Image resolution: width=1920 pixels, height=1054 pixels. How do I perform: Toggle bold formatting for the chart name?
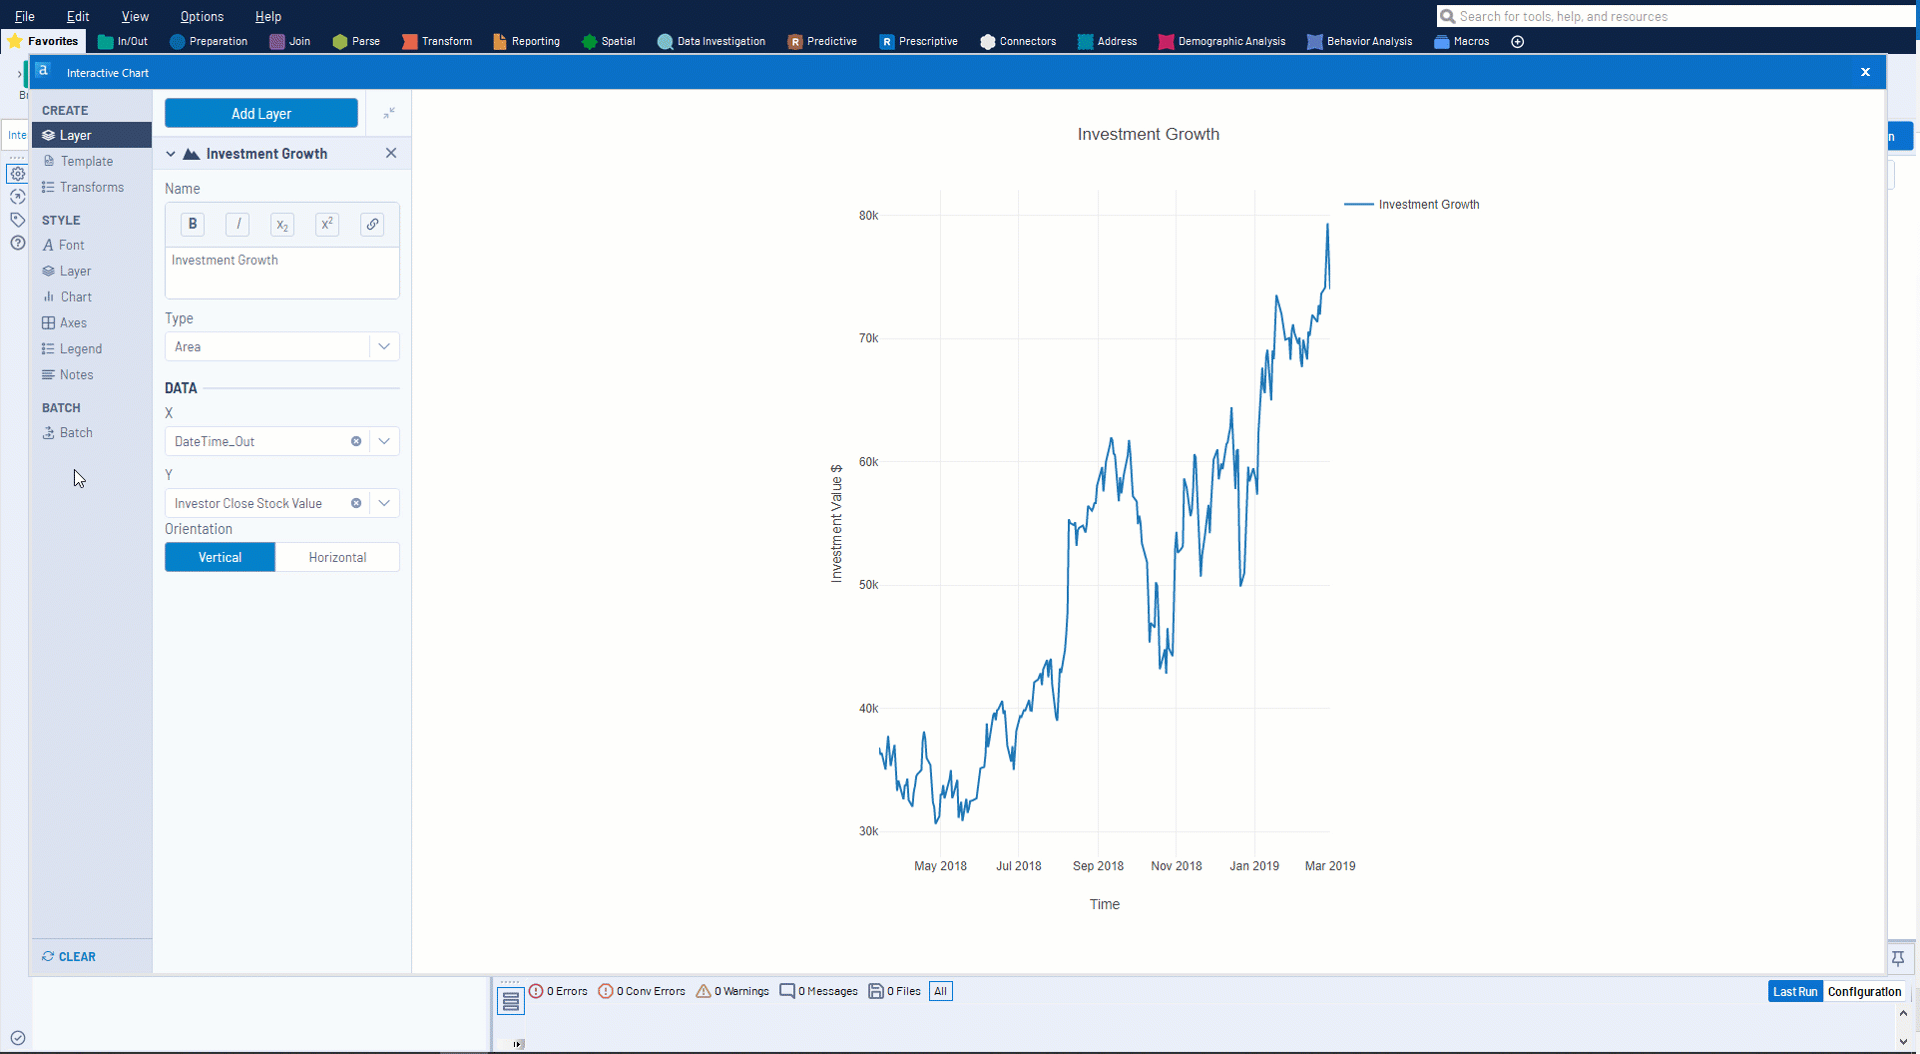[x=191, y=224]
